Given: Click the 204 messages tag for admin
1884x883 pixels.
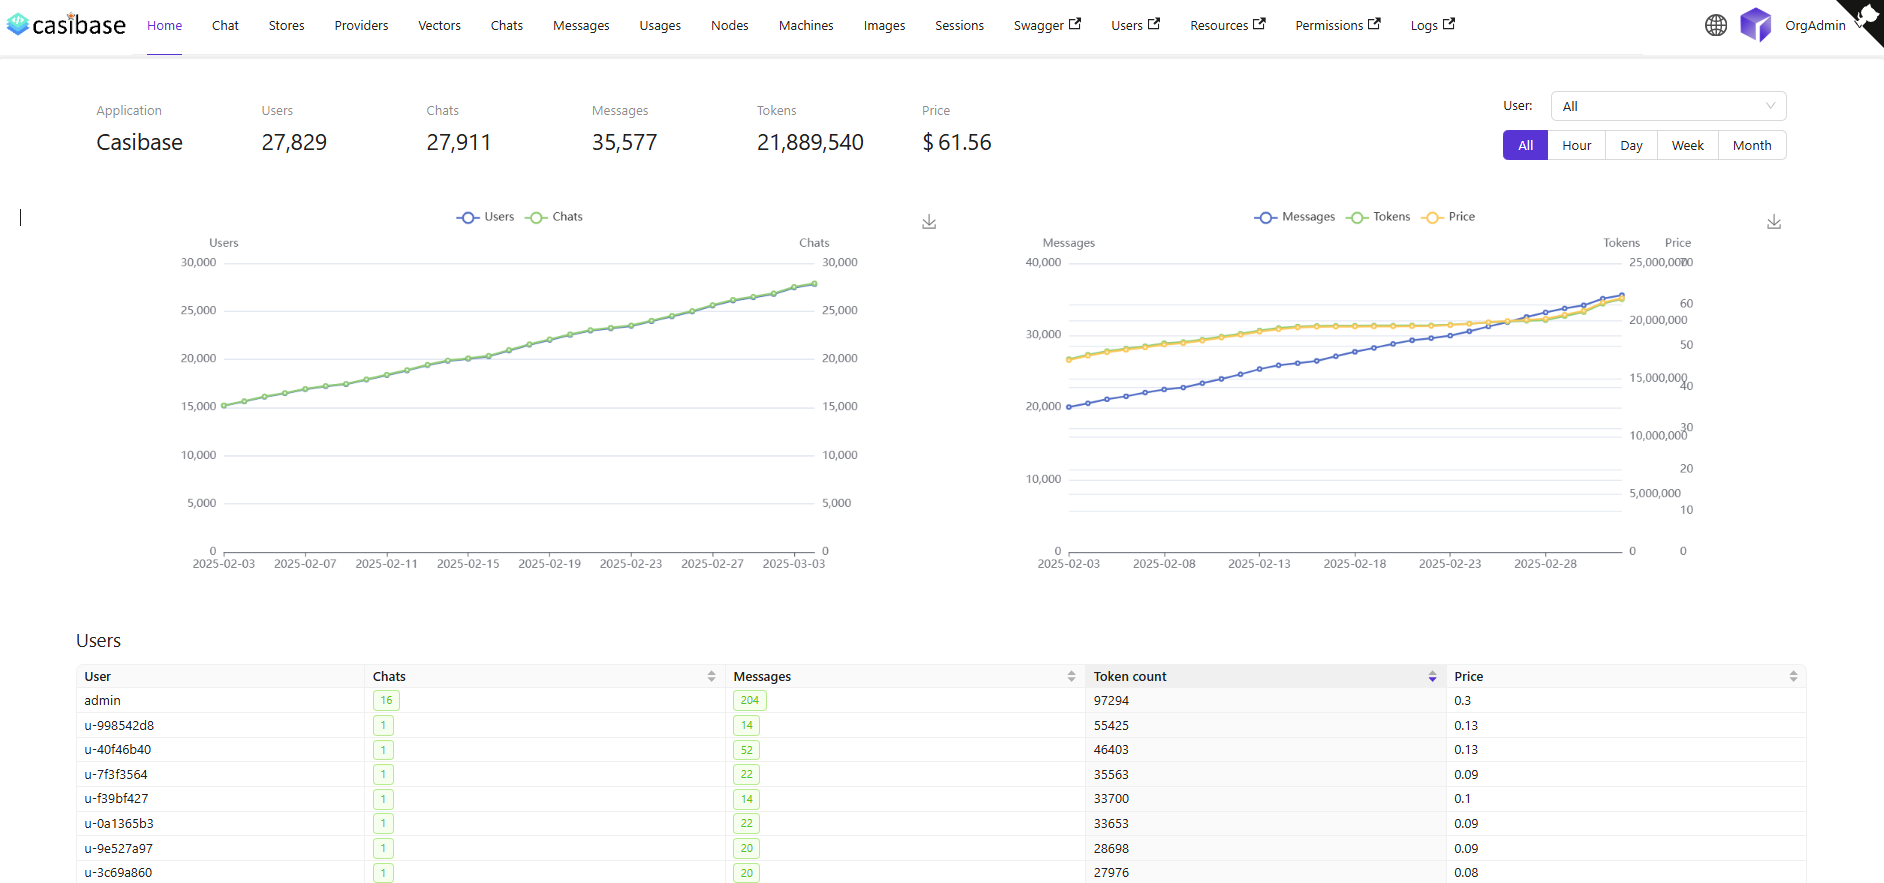Looking at the screenshot, I should [x=750, y=701].
